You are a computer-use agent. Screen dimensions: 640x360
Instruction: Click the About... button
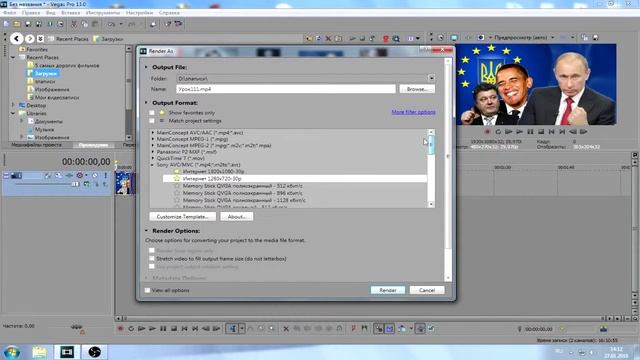(237, 217)
